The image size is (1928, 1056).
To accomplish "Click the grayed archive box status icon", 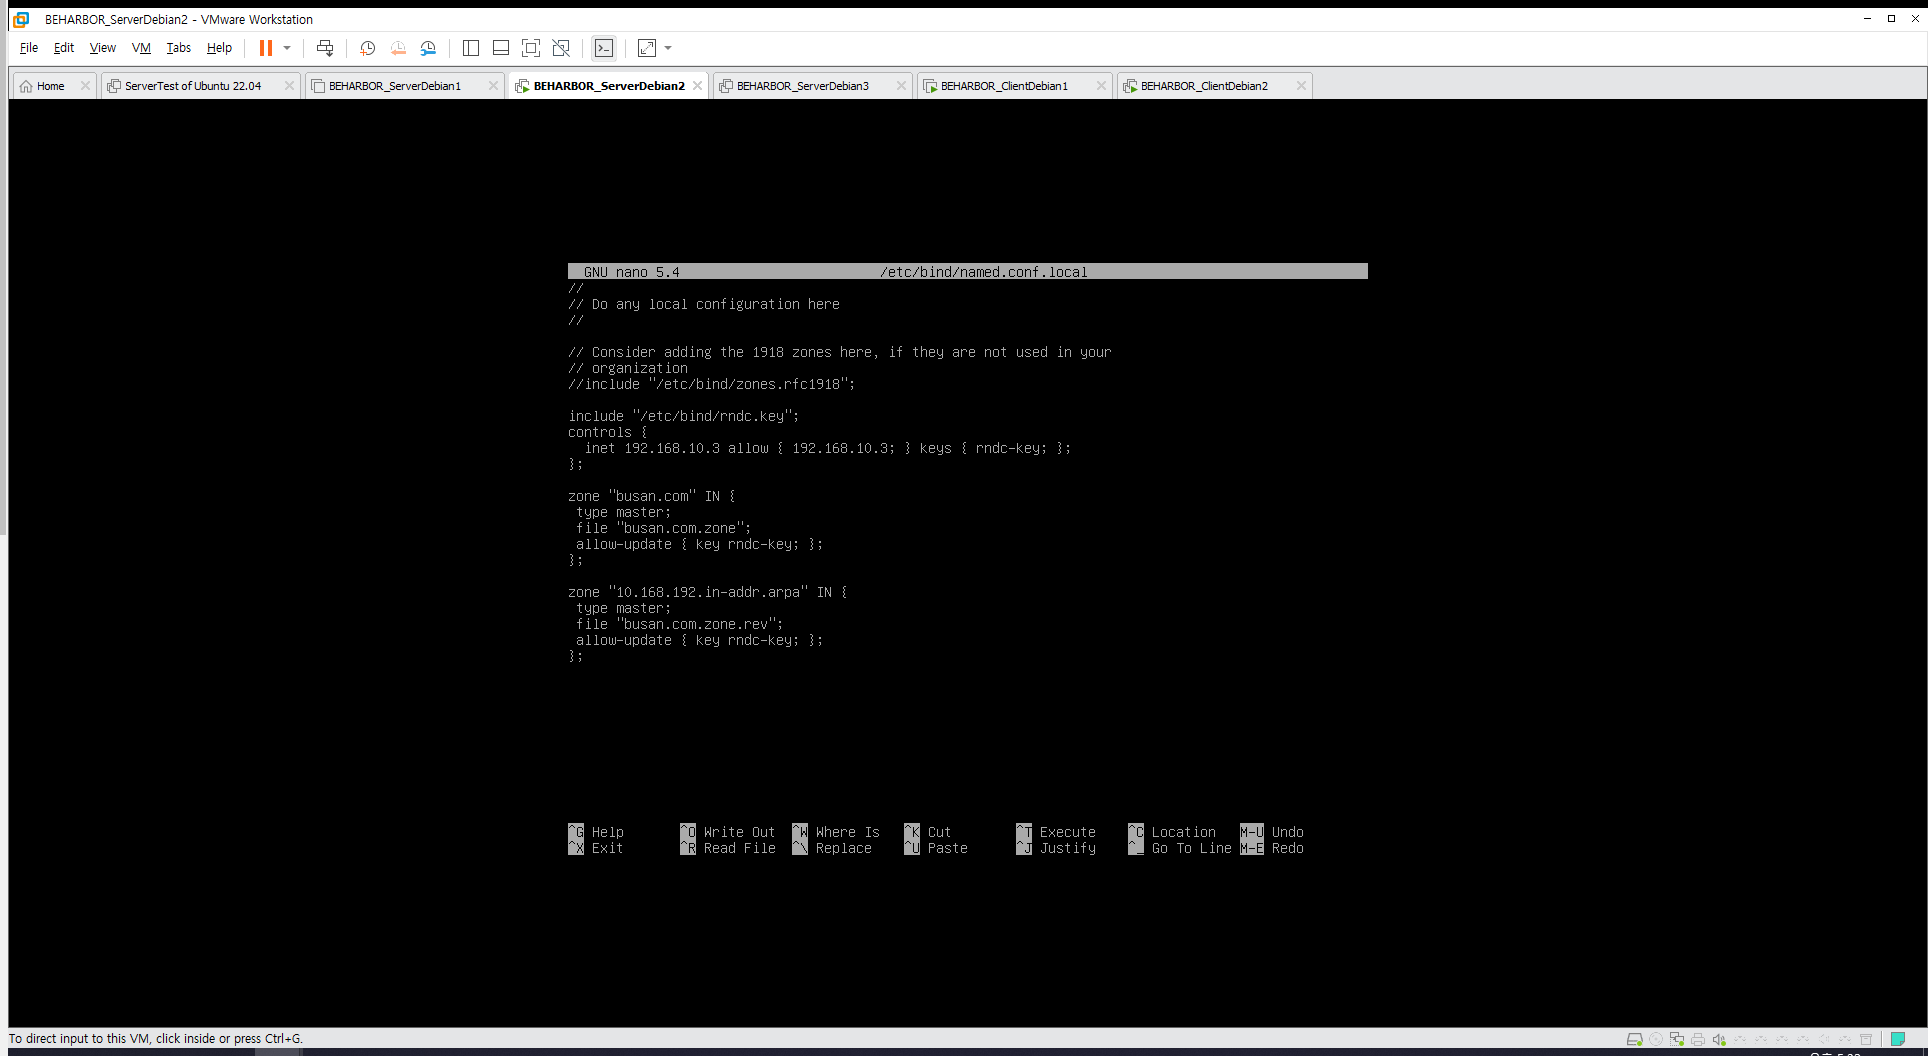I will click(x=1866, y=1039).
